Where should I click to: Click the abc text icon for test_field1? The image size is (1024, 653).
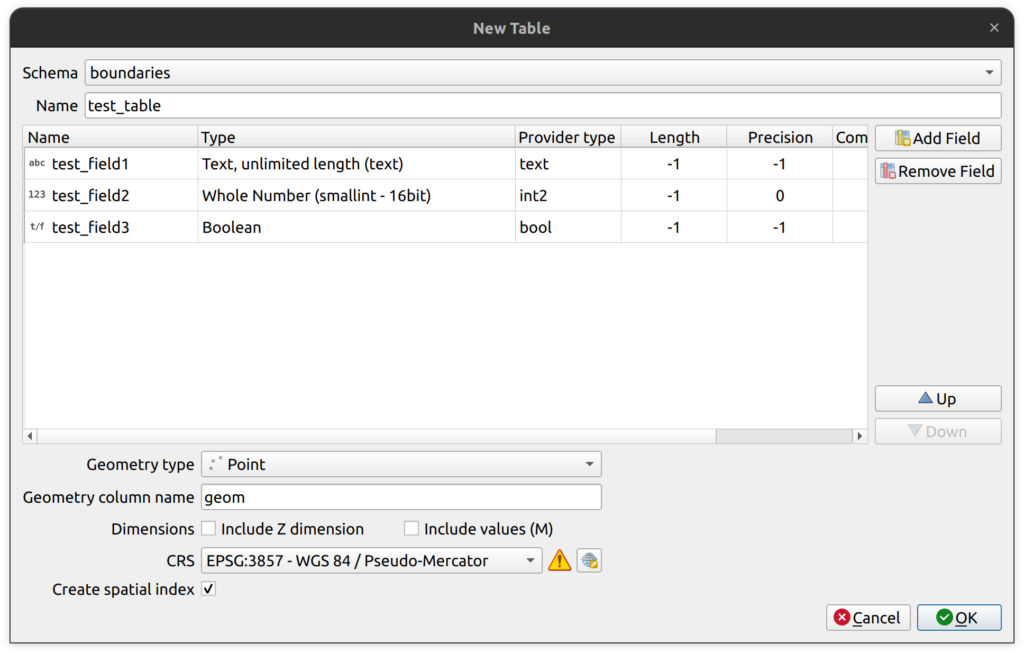pos(37,164)
